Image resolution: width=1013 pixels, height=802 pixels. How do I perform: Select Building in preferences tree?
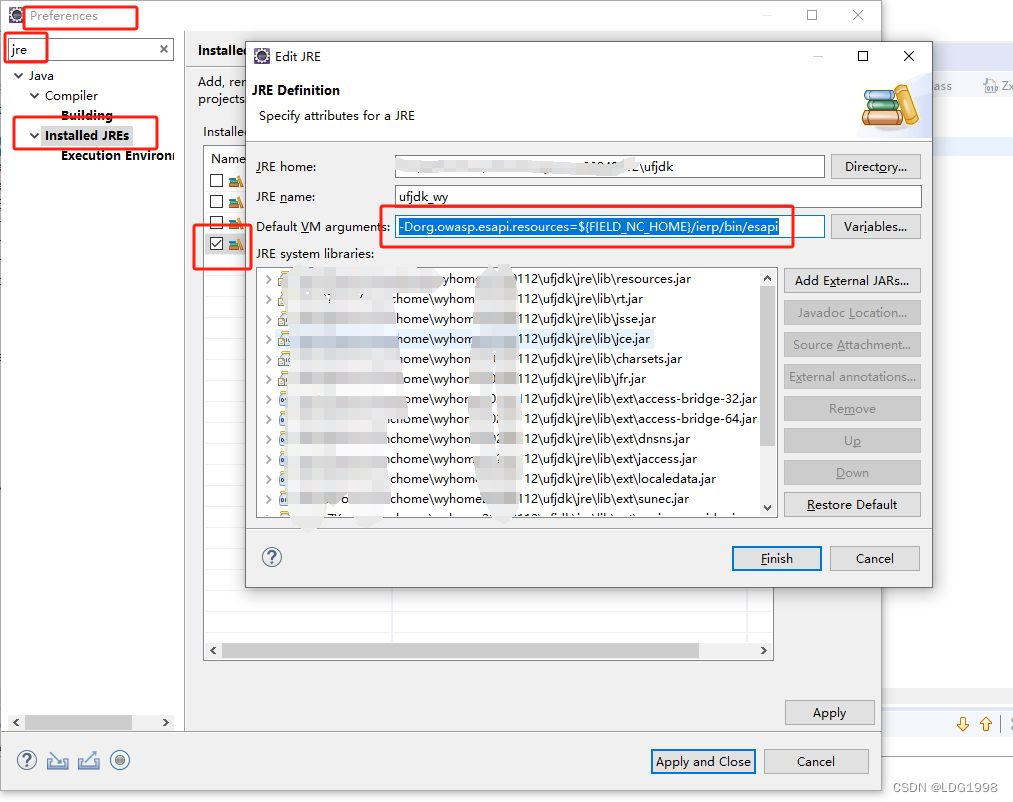pyautogui.click(x=87, y=115)
